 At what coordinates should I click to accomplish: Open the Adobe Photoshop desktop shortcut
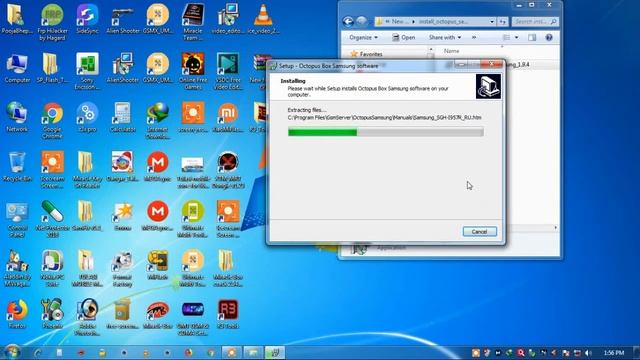tap(87, 317)
